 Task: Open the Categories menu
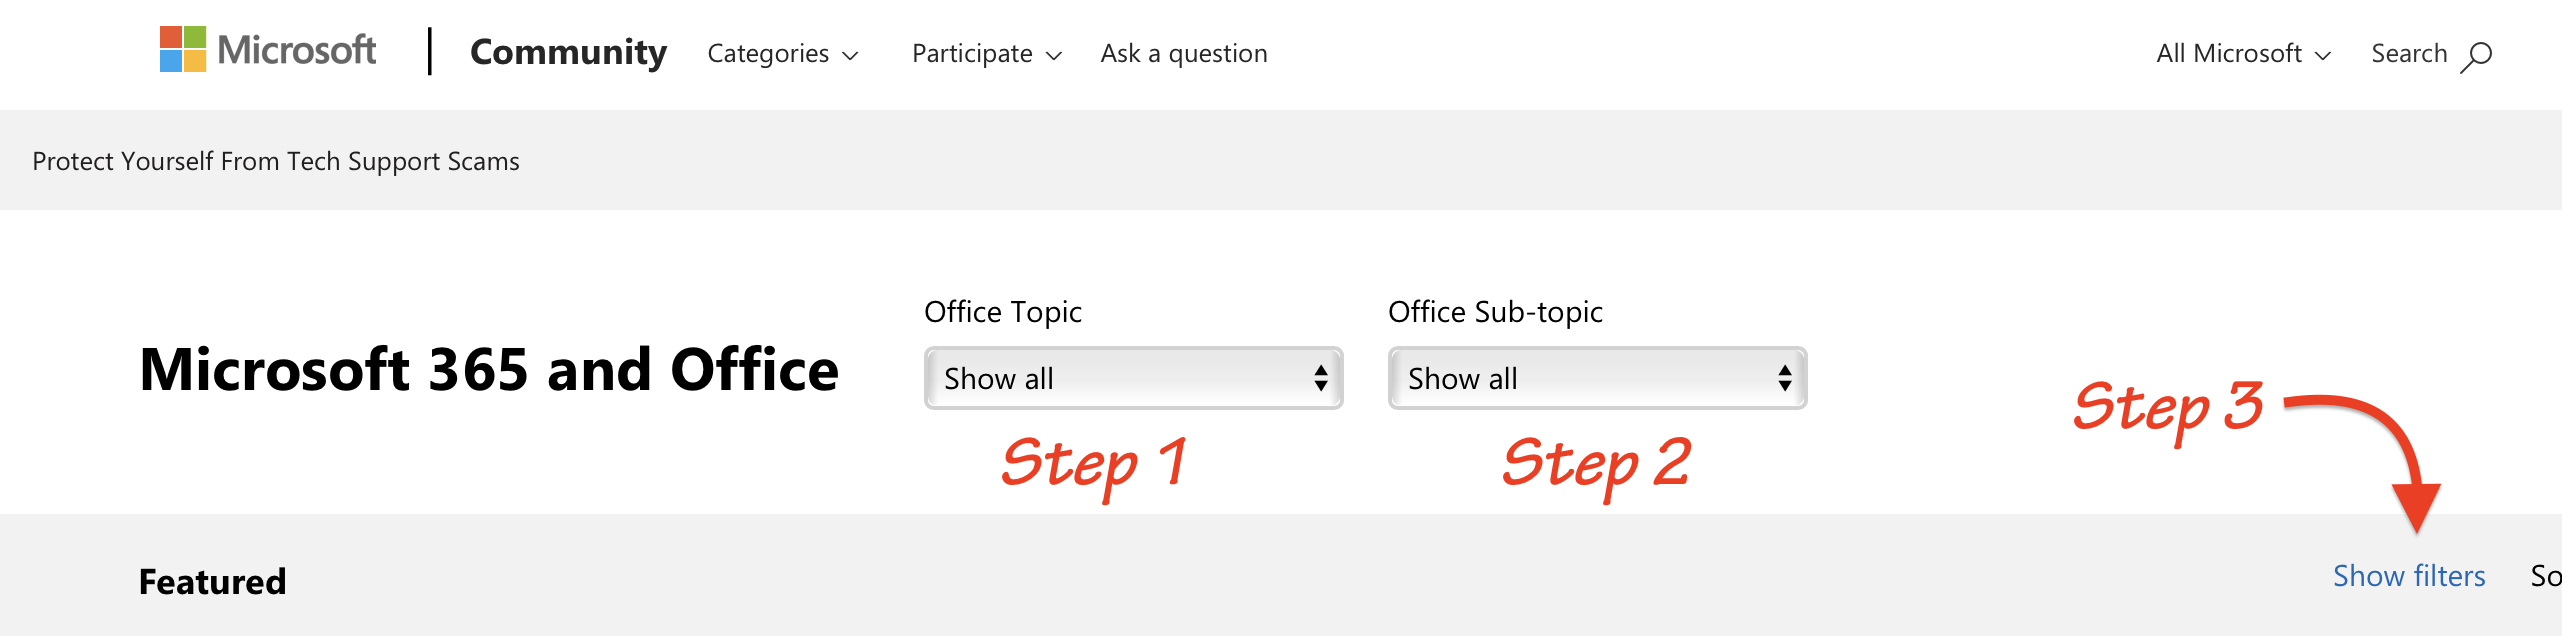(x=768, y=54)
